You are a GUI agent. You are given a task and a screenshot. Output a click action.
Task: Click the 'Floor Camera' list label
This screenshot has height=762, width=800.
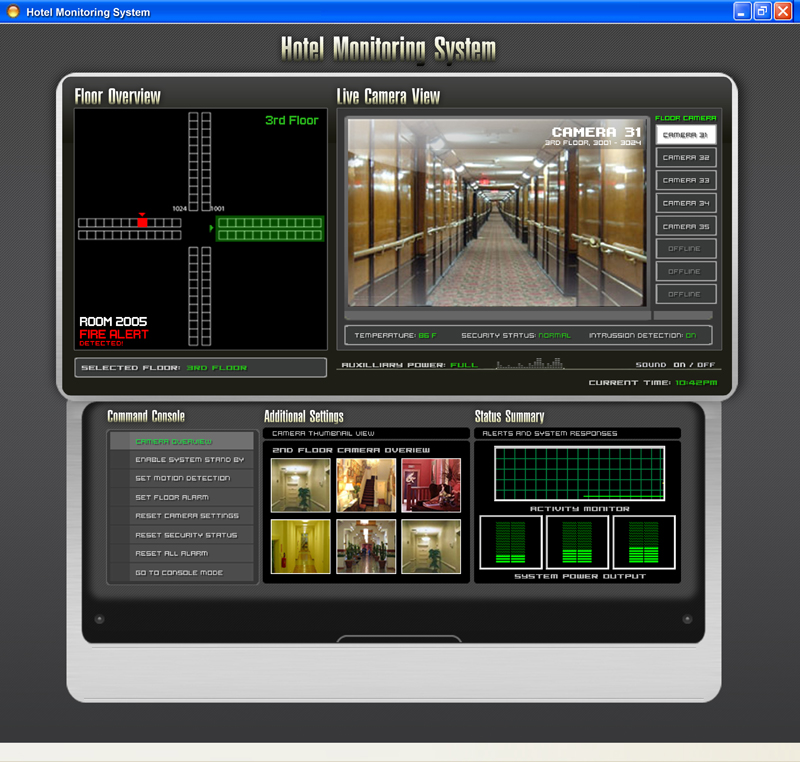(686, 118)
